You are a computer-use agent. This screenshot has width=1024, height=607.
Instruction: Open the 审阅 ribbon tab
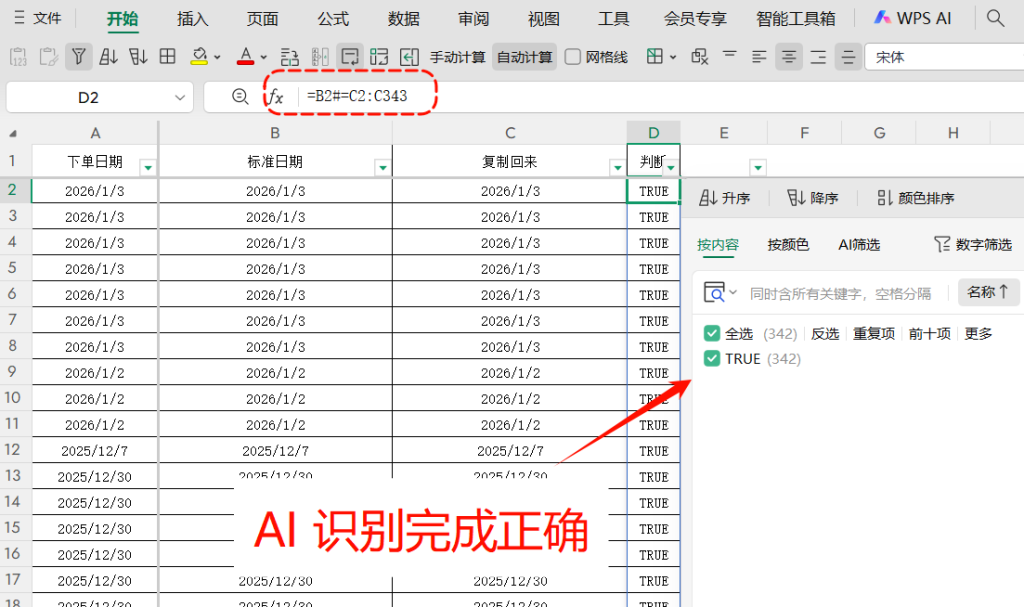[x=473, y=19]
